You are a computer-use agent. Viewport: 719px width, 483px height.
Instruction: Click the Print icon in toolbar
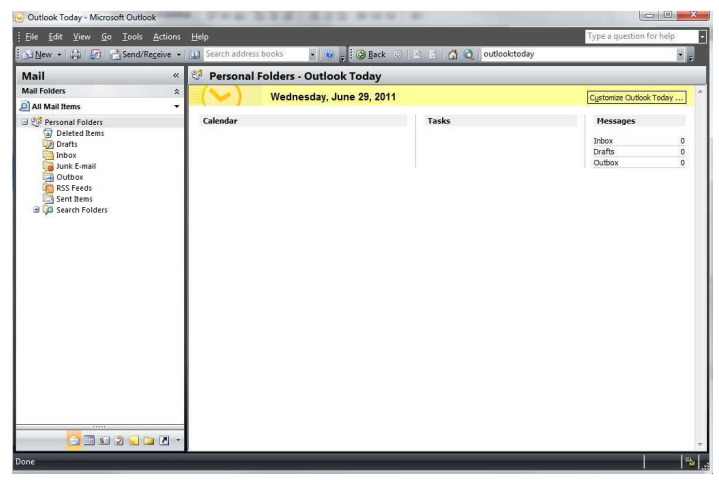76,55
